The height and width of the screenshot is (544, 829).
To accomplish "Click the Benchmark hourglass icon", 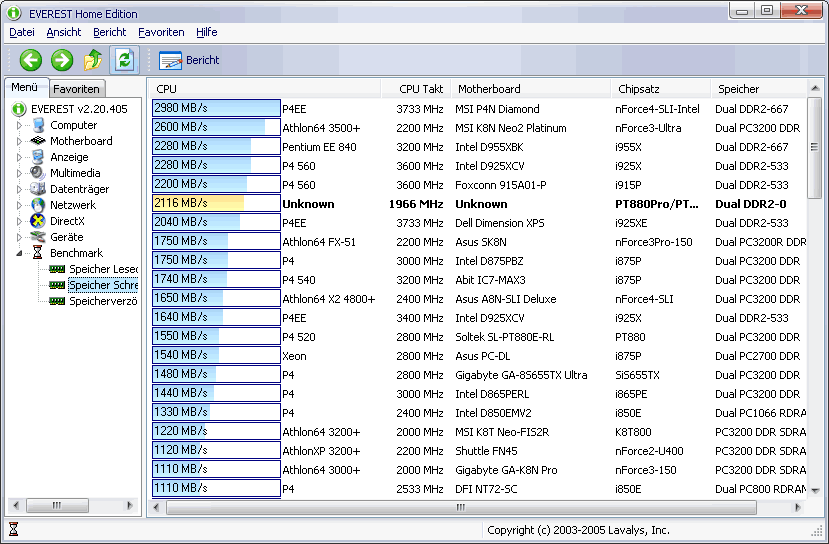I will click(38, 253).
